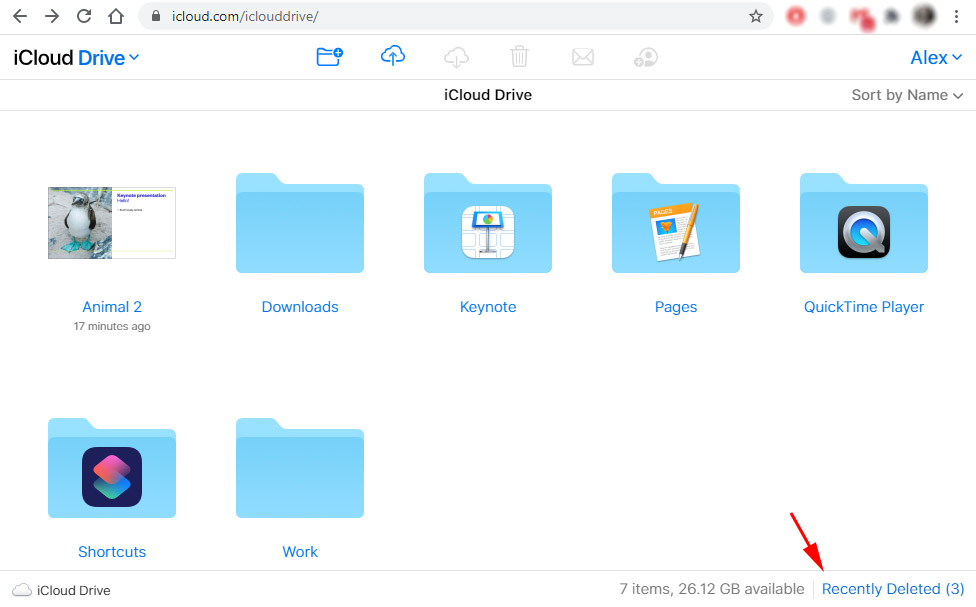Open the Shortcuts folder icon
This screenshot has width=976, height=607.
pos(112,468)
